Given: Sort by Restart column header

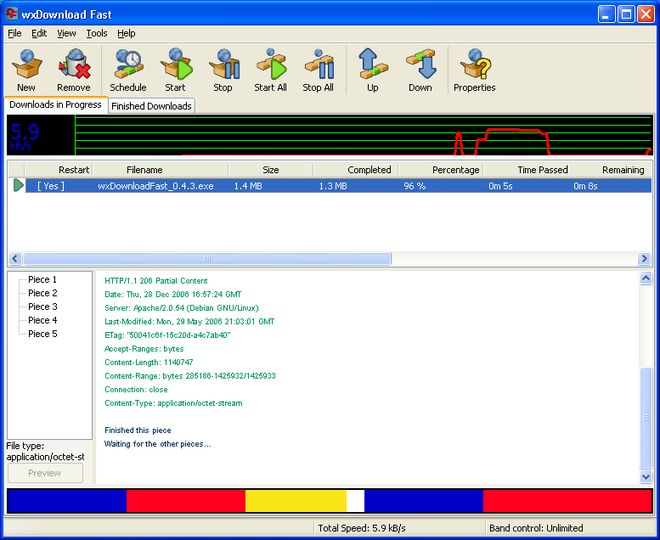Looking at the screenshot, I should [x=59, y=170].
